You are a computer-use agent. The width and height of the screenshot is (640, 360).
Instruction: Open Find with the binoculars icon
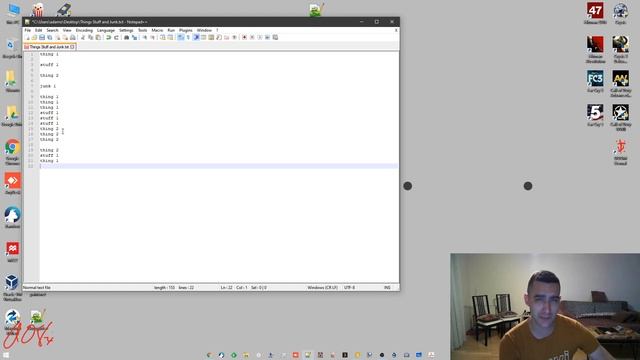(127, 37)
